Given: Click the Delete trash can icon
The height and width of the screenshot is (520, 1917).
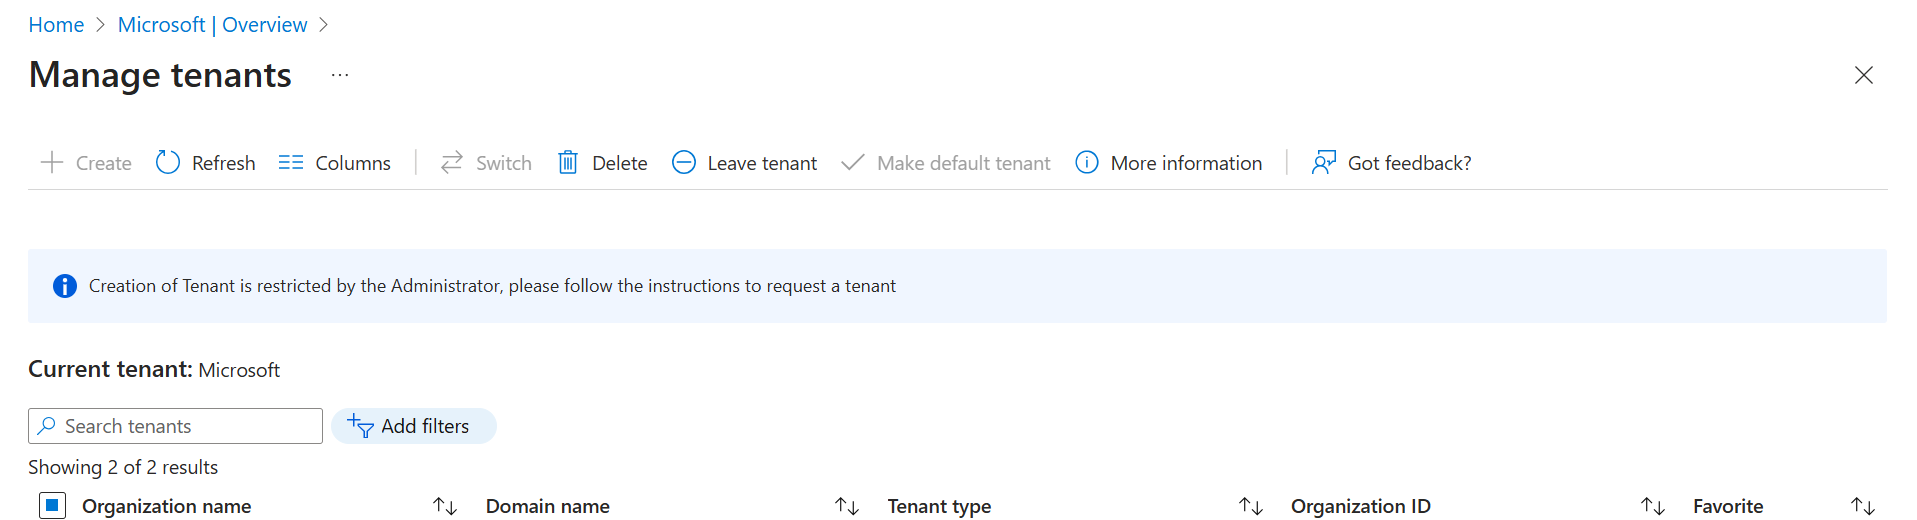Looking at the screenshot, I should [x=568, y=162].
